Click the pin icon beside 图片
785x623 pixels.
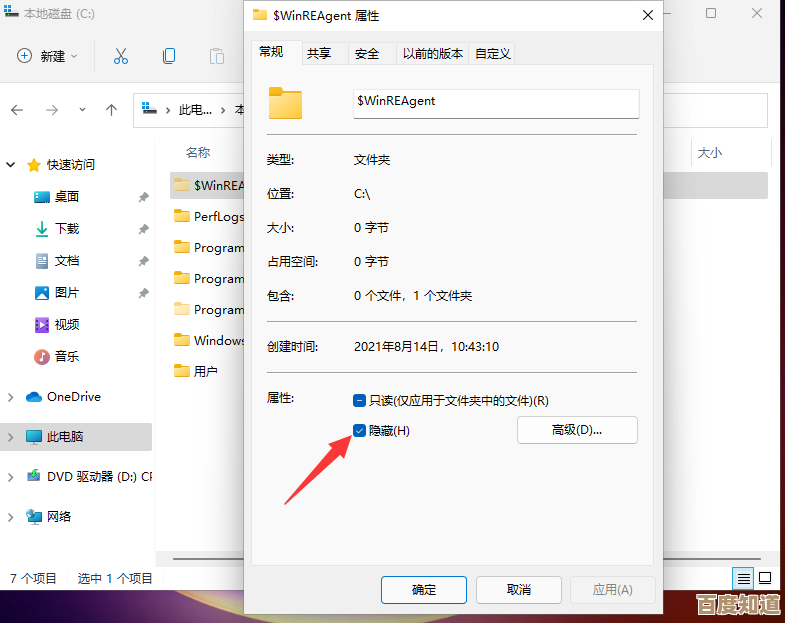(144, 293)
